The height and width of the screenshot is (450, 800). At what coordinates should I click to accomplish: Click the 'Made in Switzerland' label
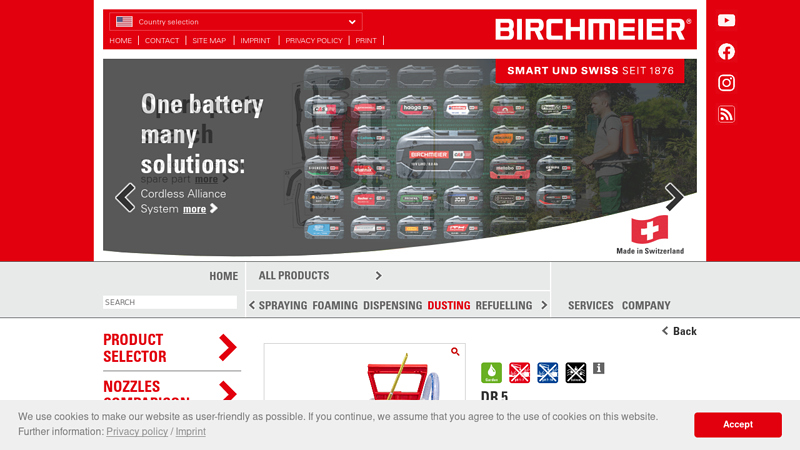tap(650, 251)
